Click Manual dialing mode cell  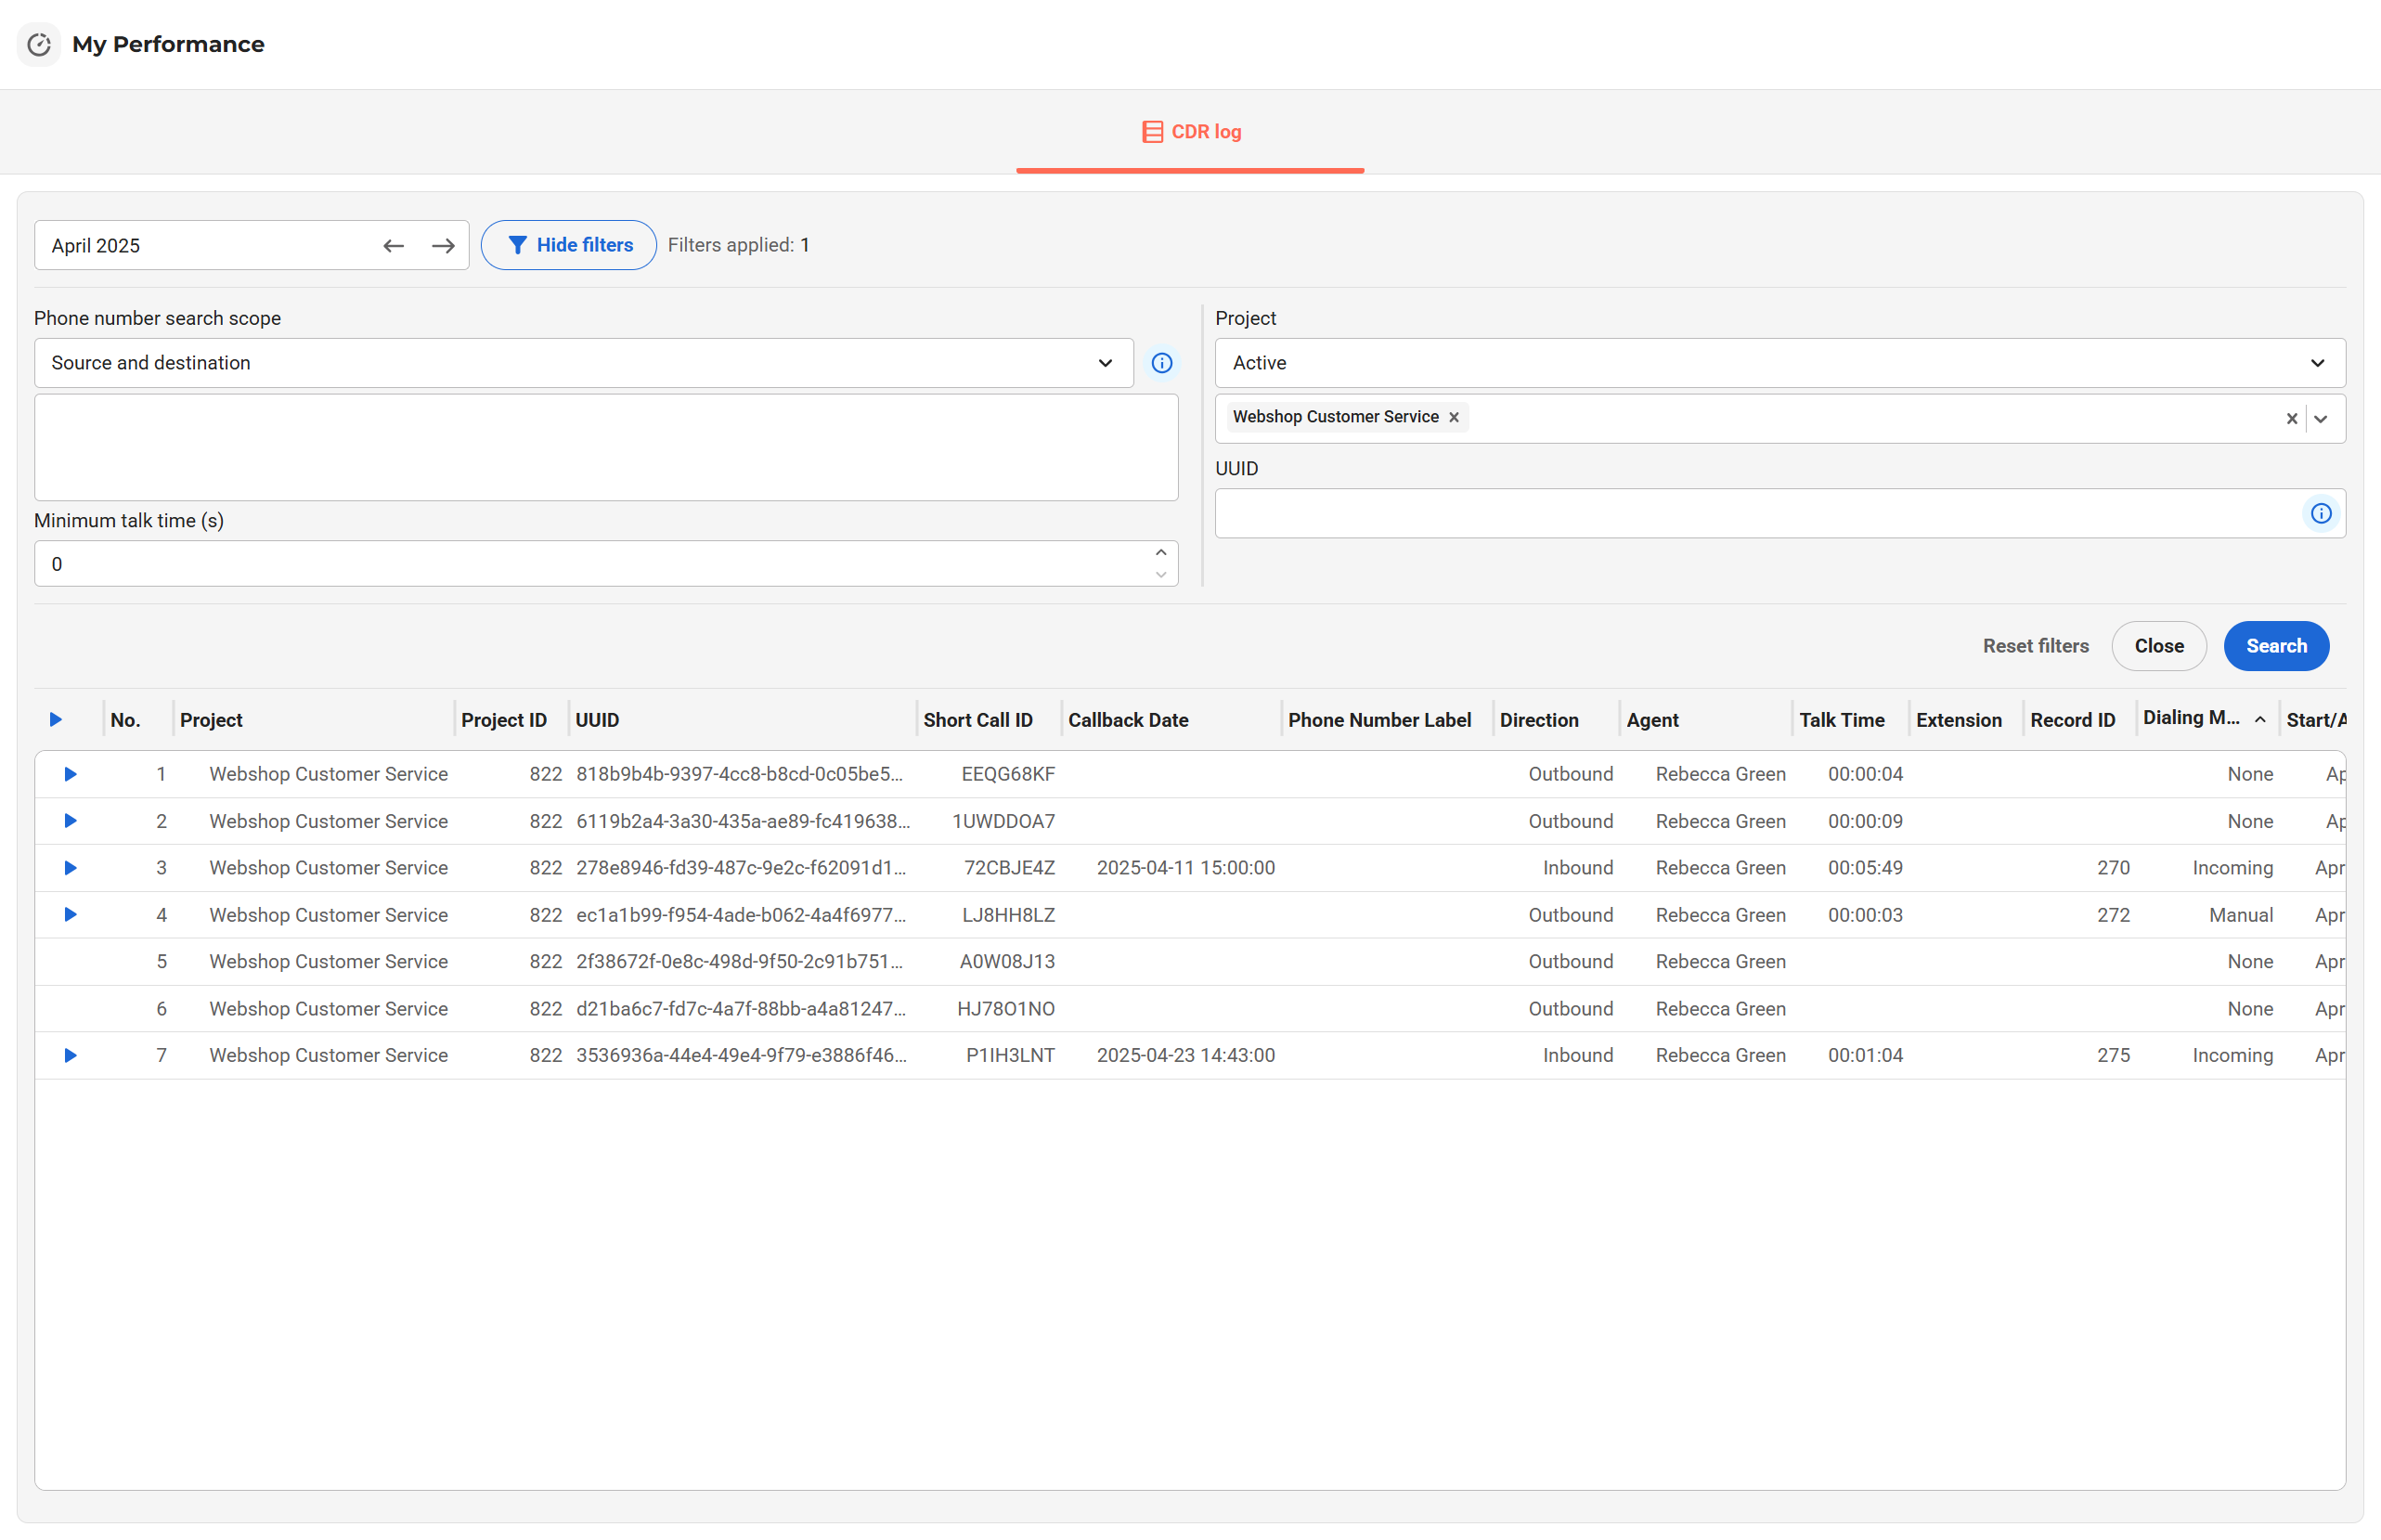[x=2240, y=915]
